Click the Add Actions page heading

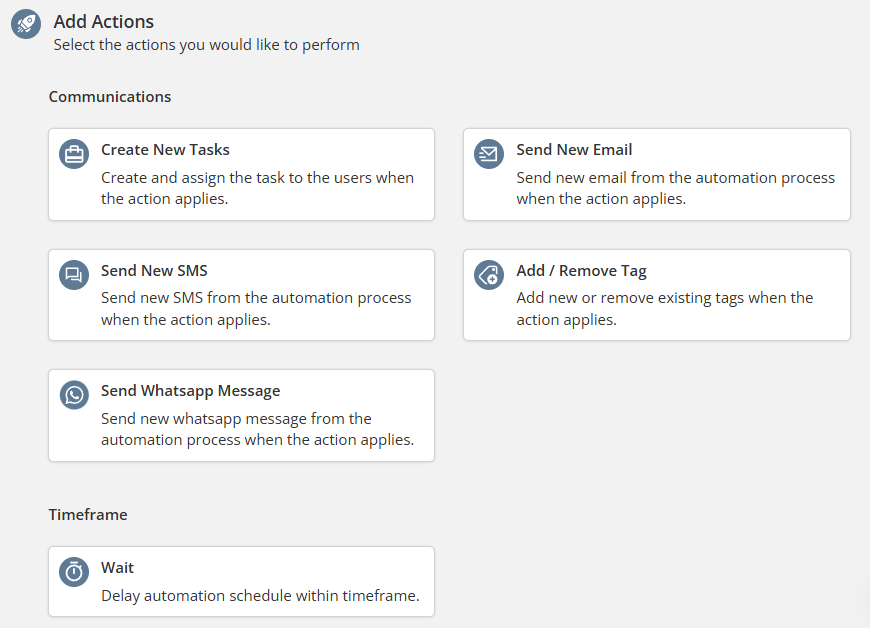pyautogui.click(x=104, y=22)
